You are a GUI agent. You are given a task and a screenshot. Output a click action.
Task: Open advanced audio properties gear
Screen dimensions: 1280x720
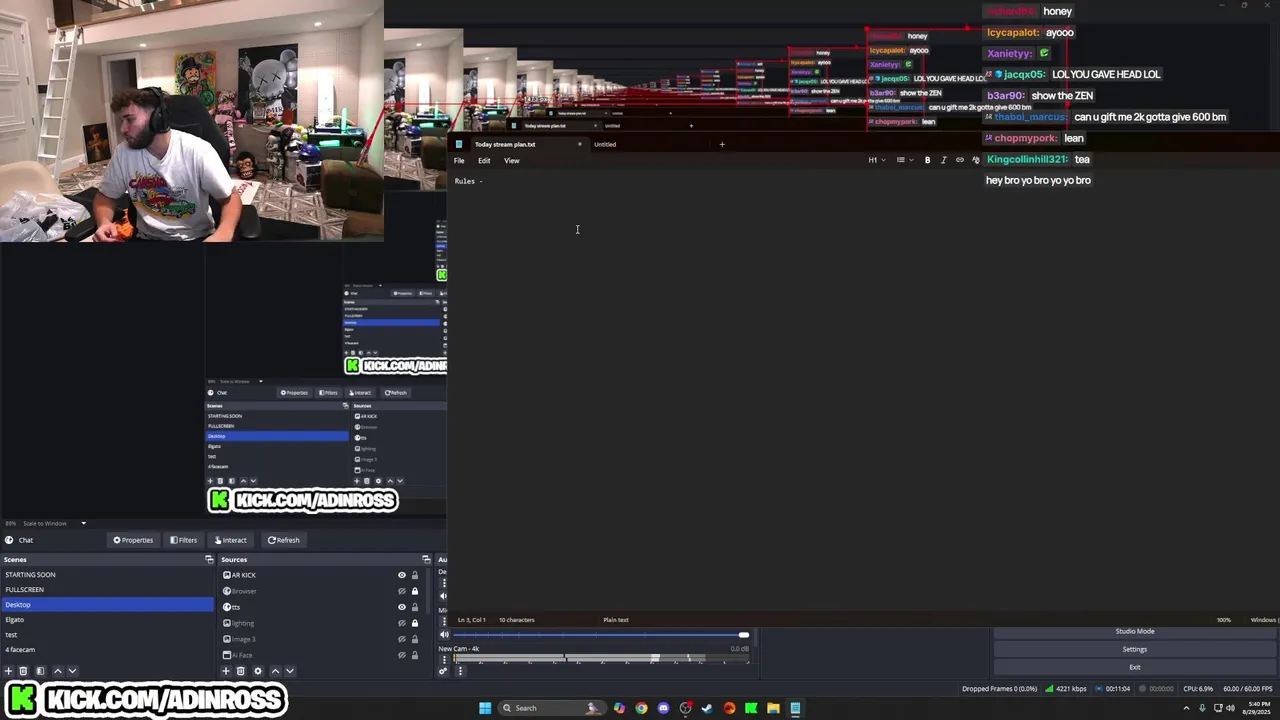[443, 671]
